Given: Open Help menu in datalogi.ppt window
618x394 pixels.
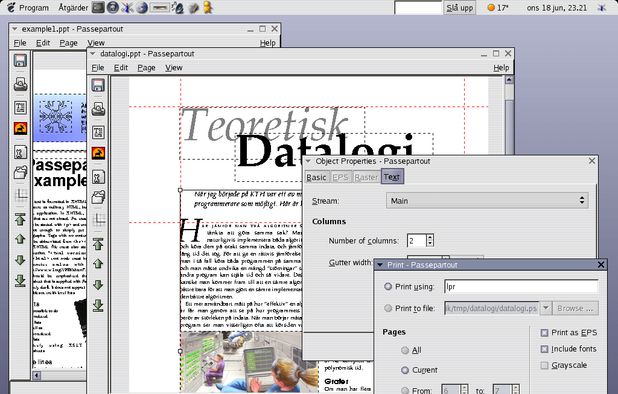Looking at the screenshot, I should coord(501,68).
